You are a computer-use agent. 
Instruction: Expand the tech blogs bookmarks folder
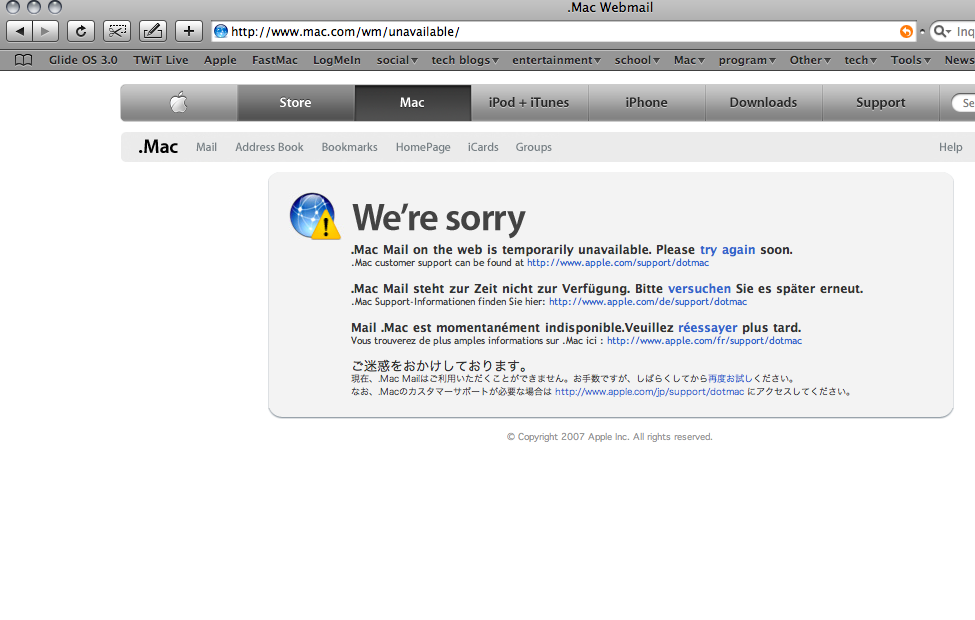pyautogui.click(x=465, y=60)
